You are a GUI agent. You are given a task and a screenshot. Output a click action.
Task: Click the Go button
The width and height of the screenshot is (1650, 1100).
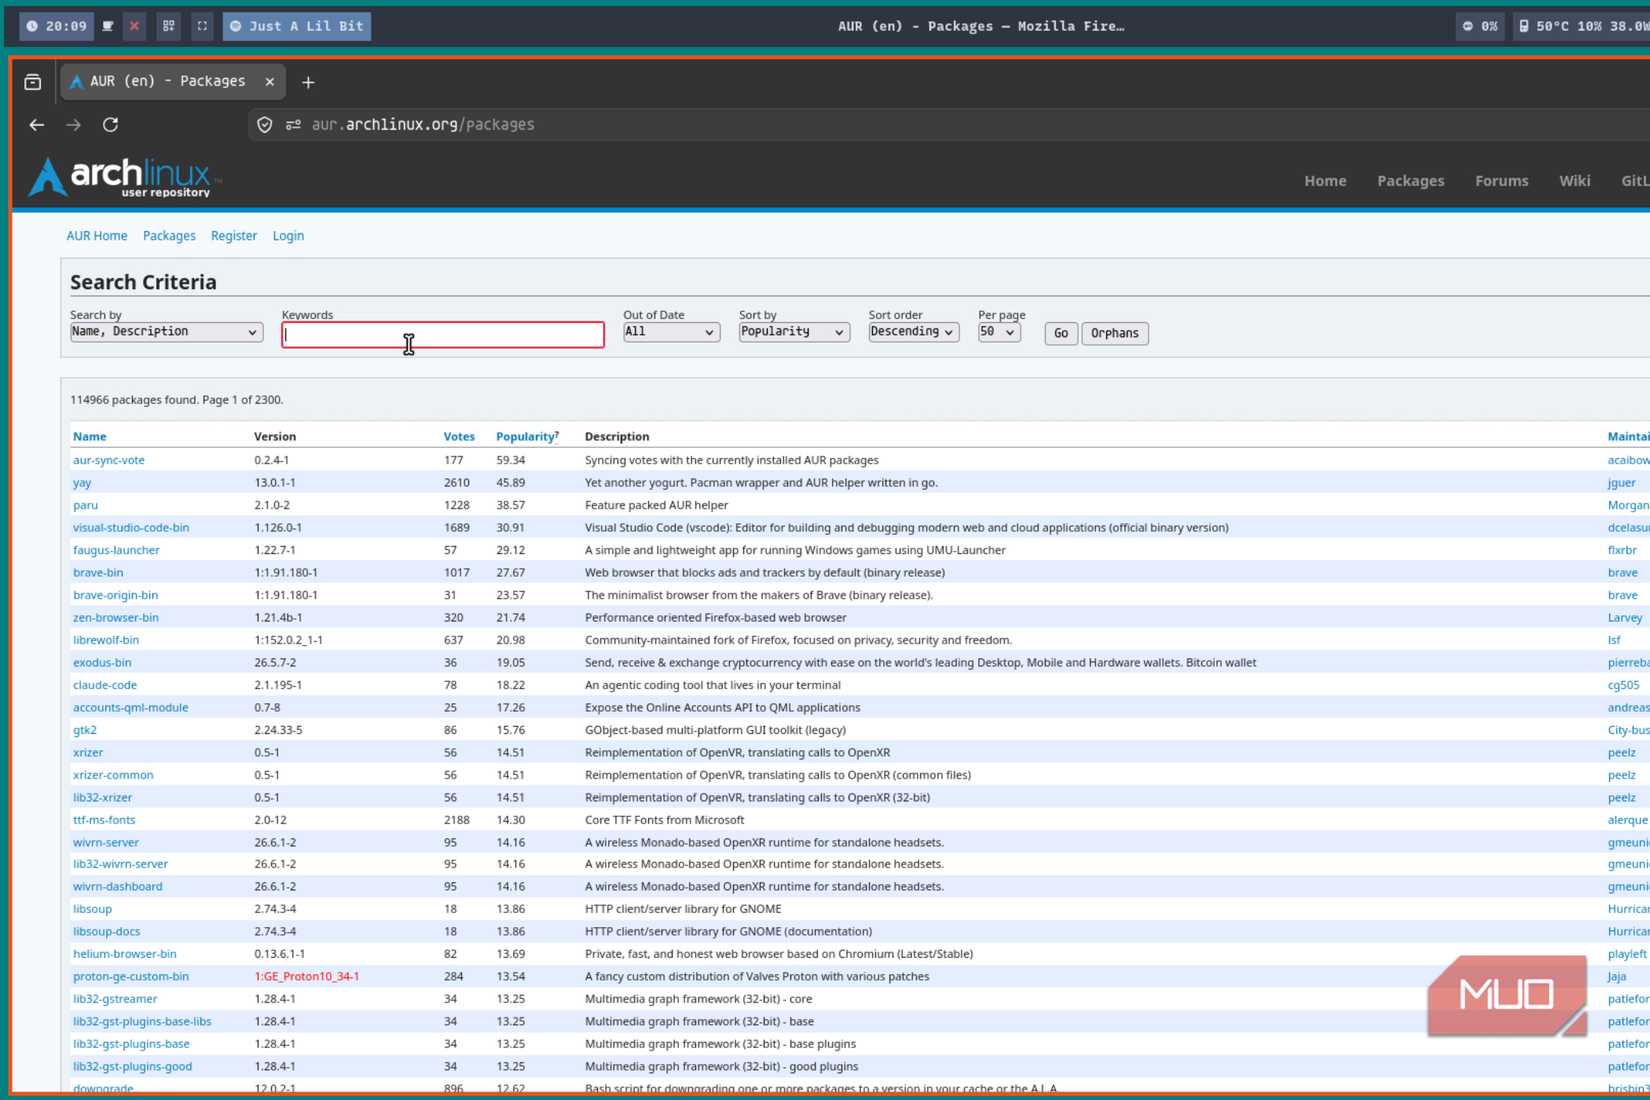1060,333
